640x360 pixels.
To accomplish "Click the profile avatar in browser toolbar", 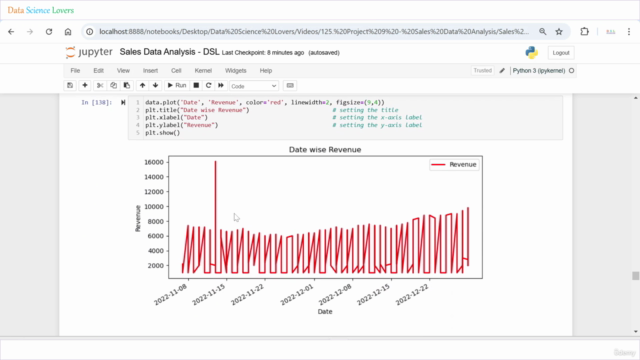I will pos(611,31).
